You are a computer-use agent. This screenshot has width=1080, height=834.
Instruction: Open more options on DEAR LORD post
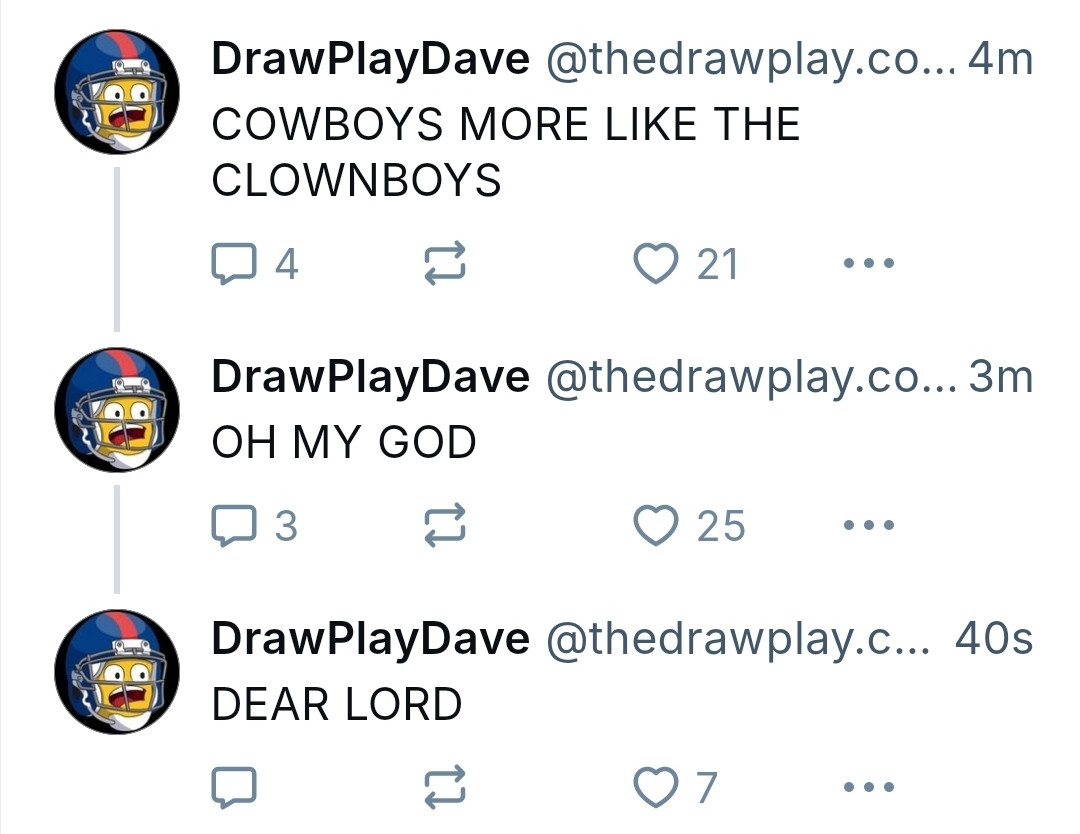(x=869, y=786)
